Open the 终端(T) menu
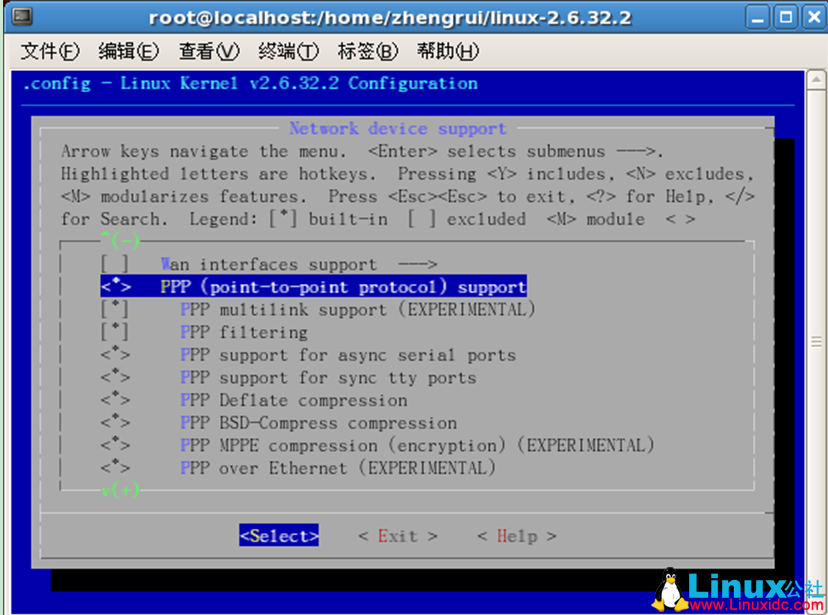 (x=288, y=51)
